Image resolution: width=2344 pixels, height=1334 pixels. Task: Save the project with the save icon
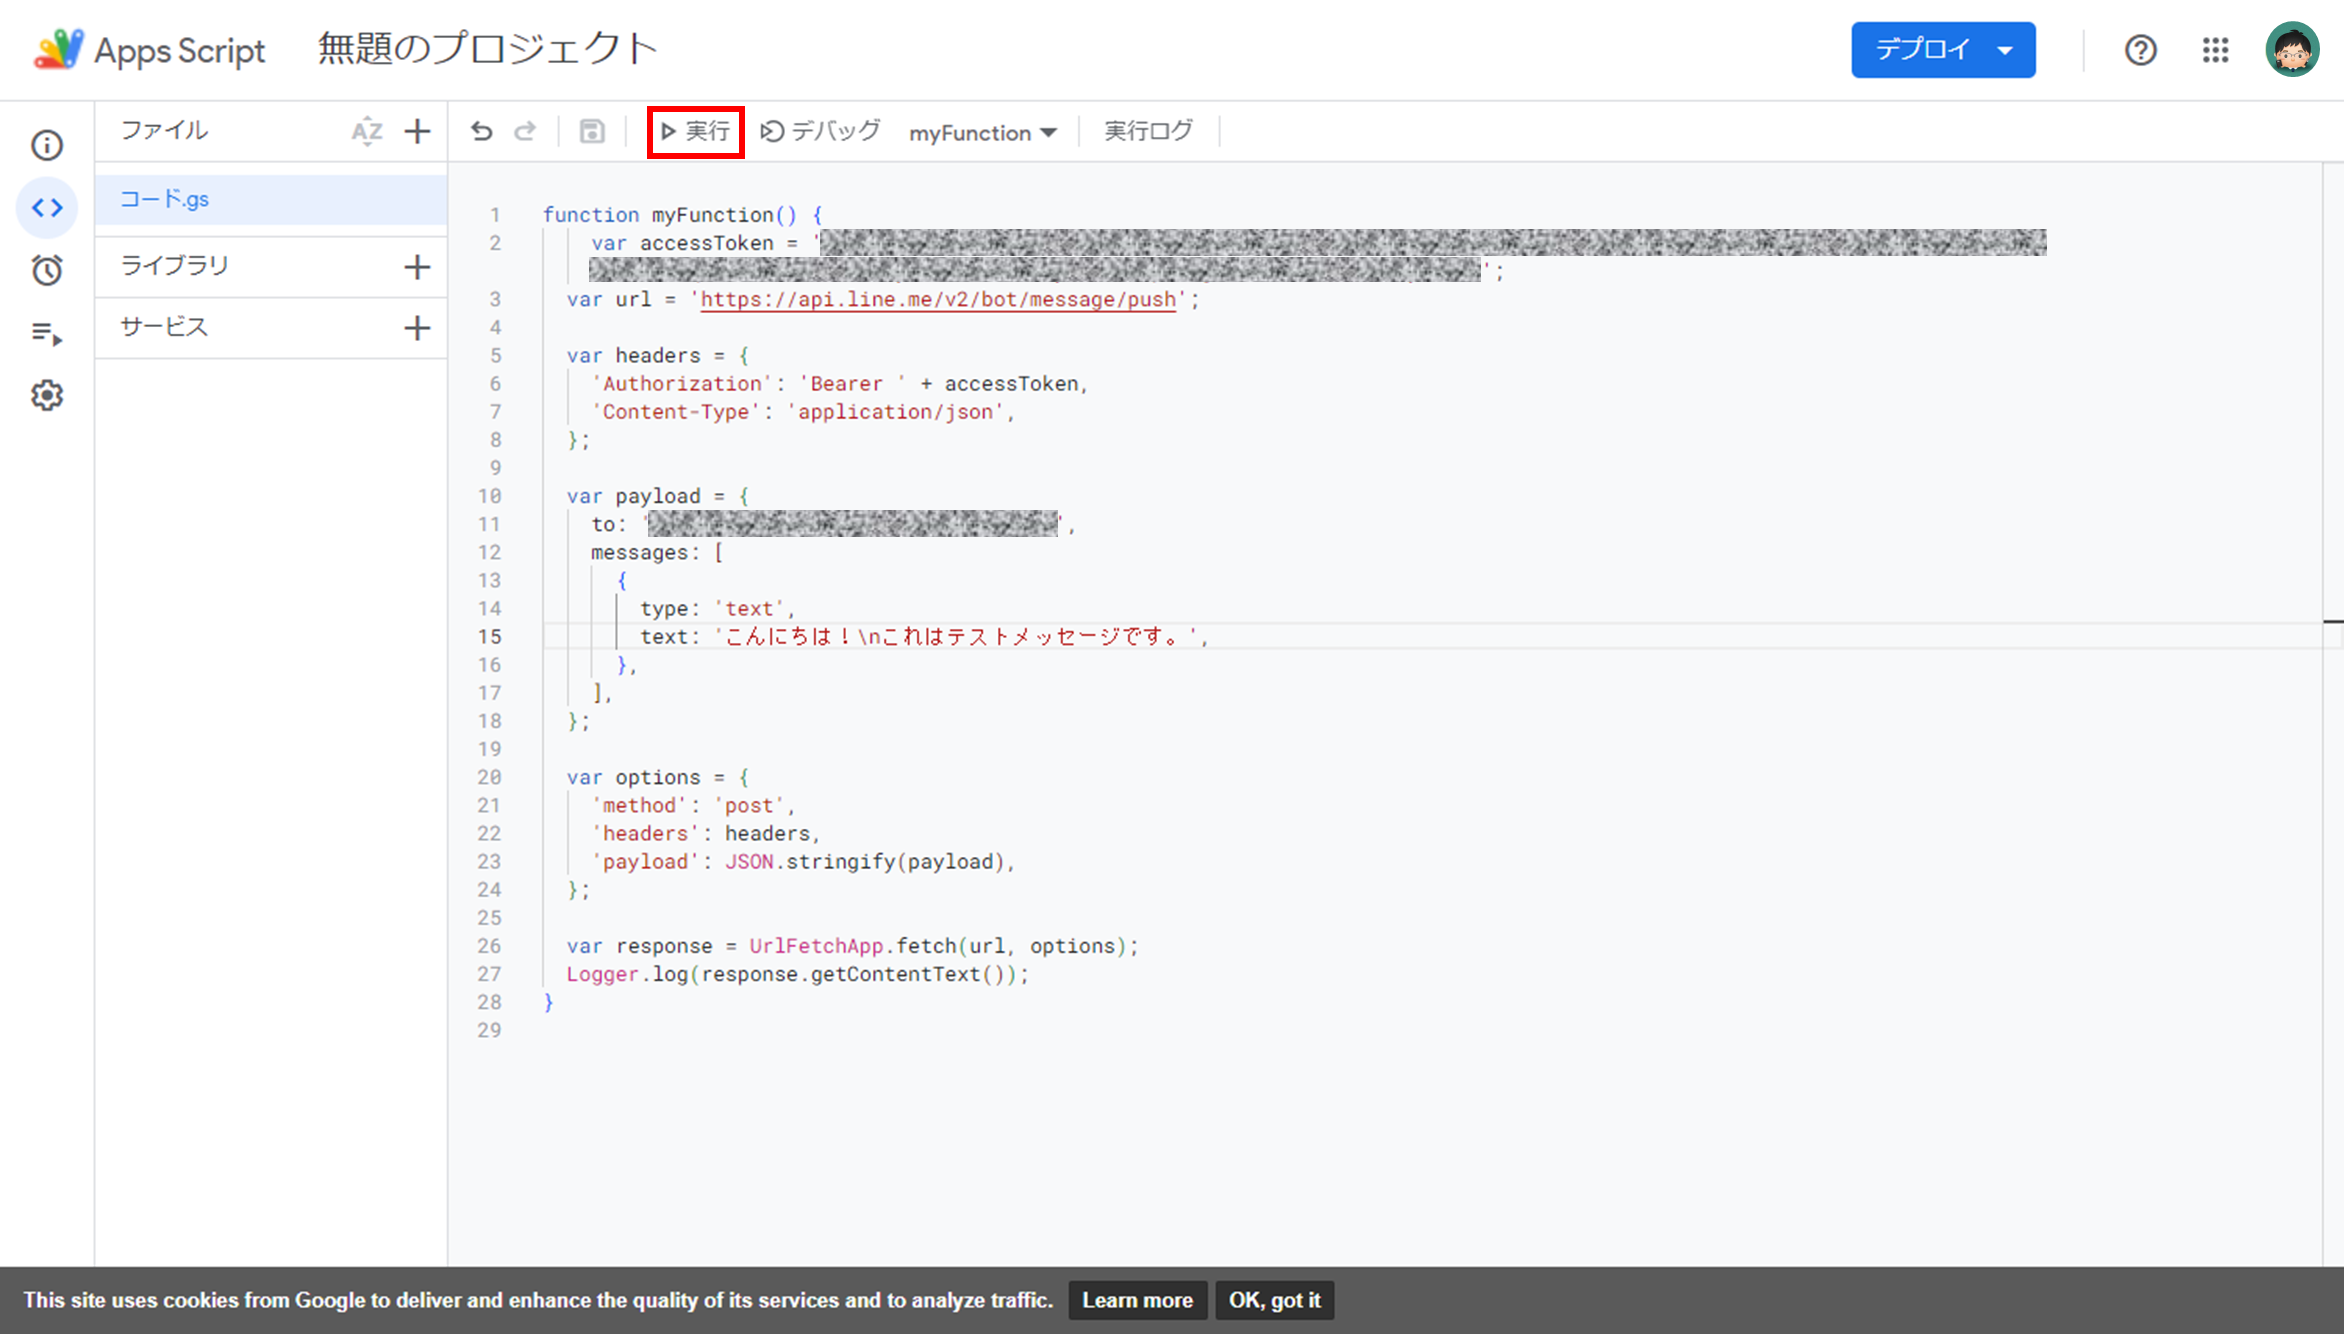pos(592,131)
